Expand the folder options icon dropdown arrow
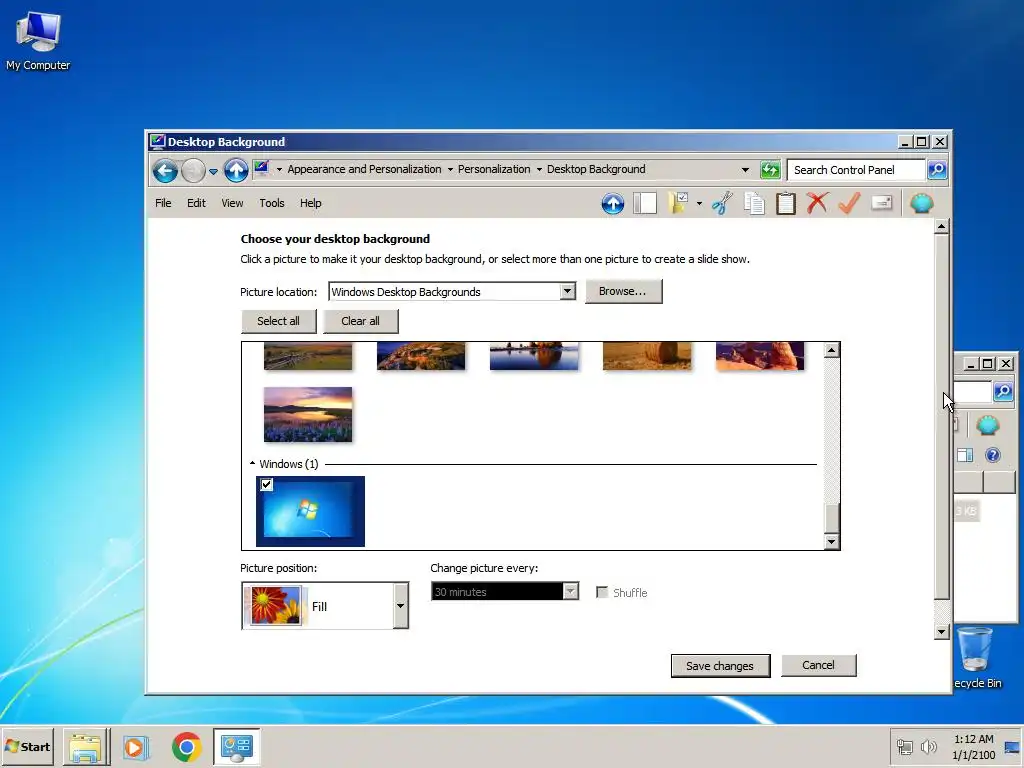This screenshot has height=768, width=1024. point(699,204)
